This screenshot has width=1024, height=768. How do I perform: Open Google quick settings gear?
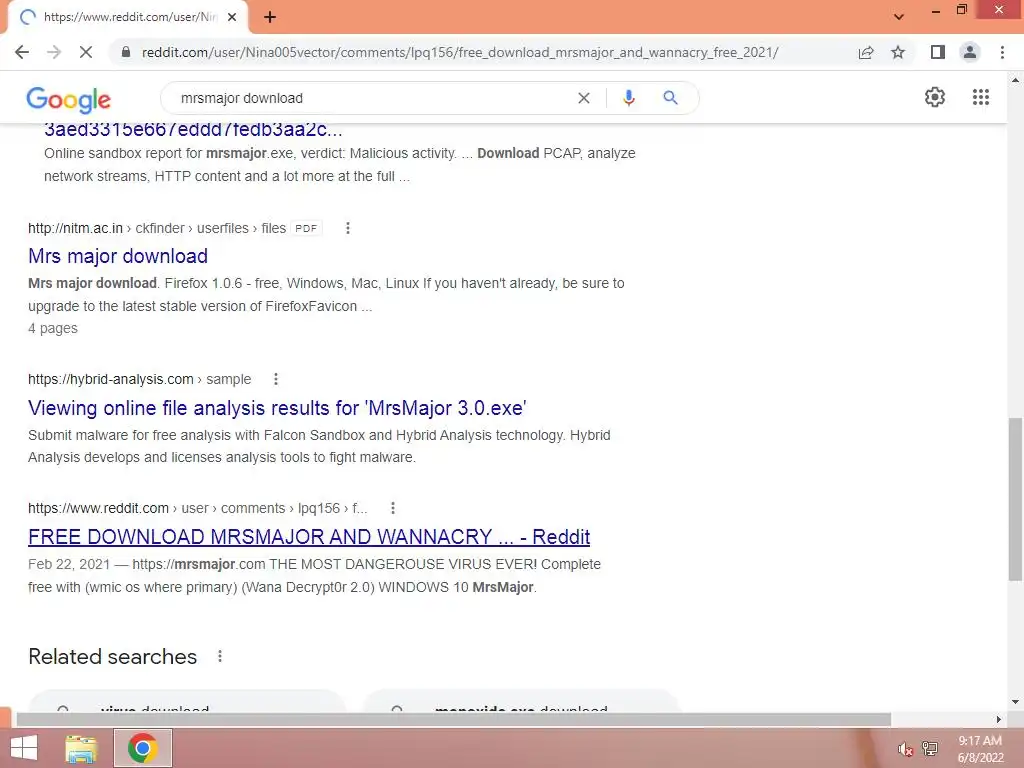935,97
